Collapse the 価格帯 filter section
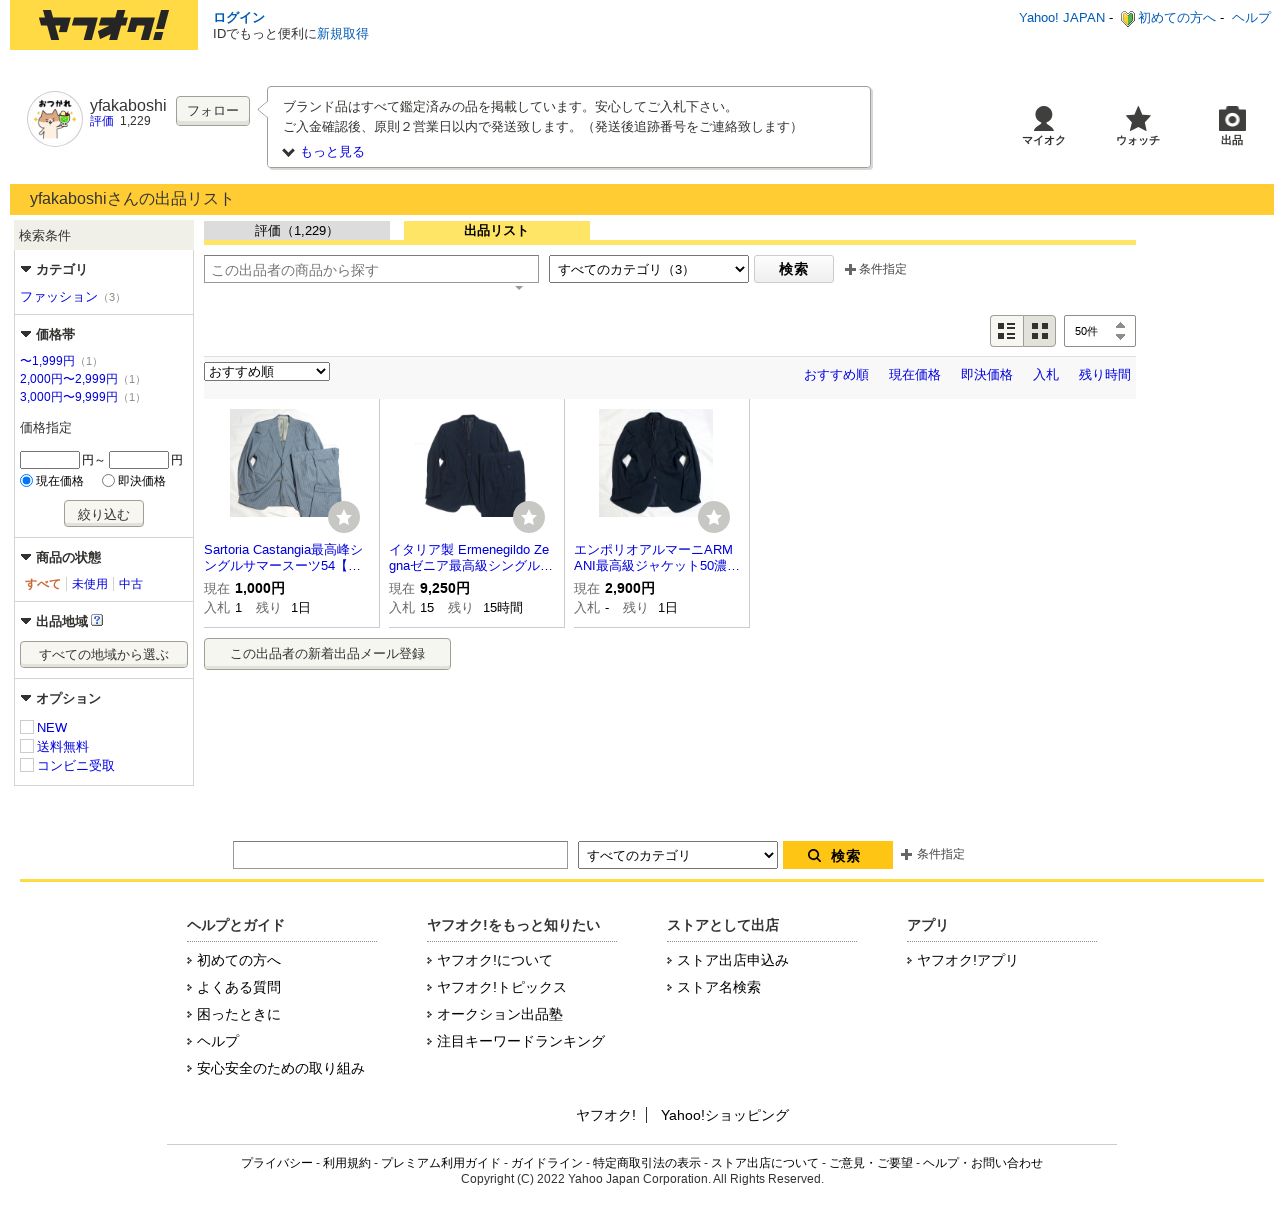 point(48,334)
